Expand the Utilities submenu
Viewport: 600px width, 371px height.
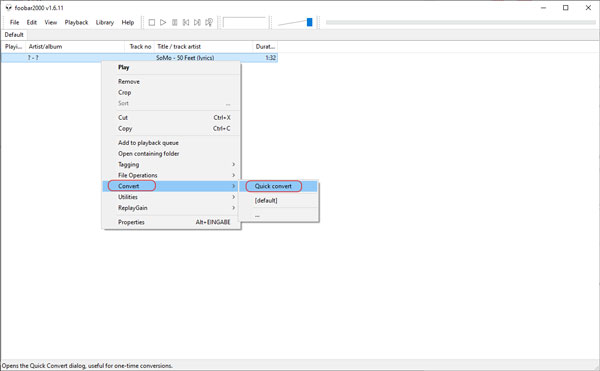(171, 197)
